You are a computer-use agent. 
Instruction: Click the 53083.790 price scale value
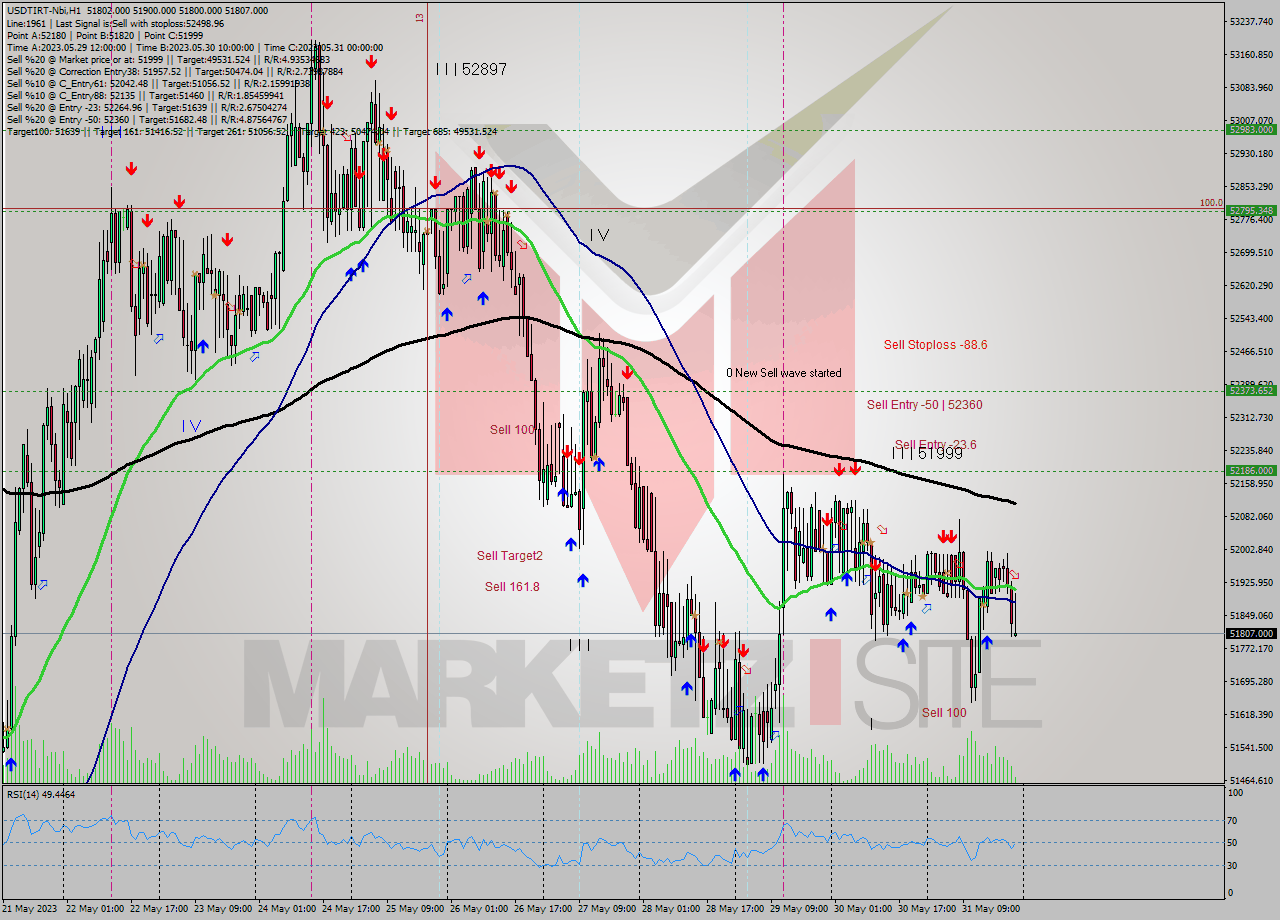tap(1251, 87)
